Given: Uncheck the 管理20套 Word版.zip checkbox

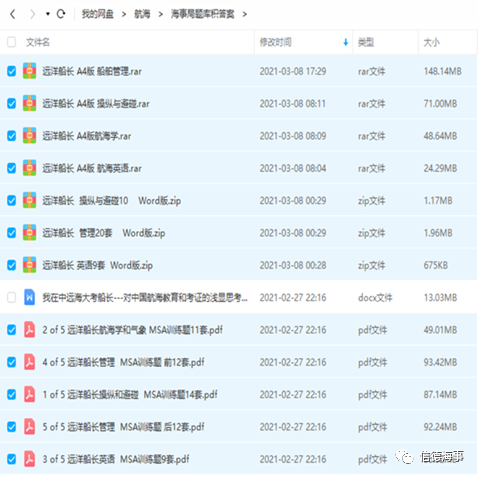Looking at the screenshot, I should point(11,233).
